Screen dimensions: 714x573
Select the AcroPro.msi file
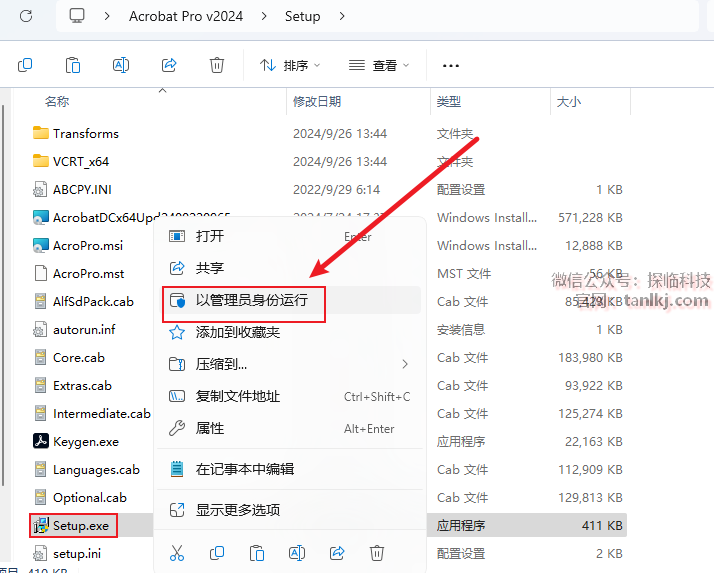(x=88, y=246)
